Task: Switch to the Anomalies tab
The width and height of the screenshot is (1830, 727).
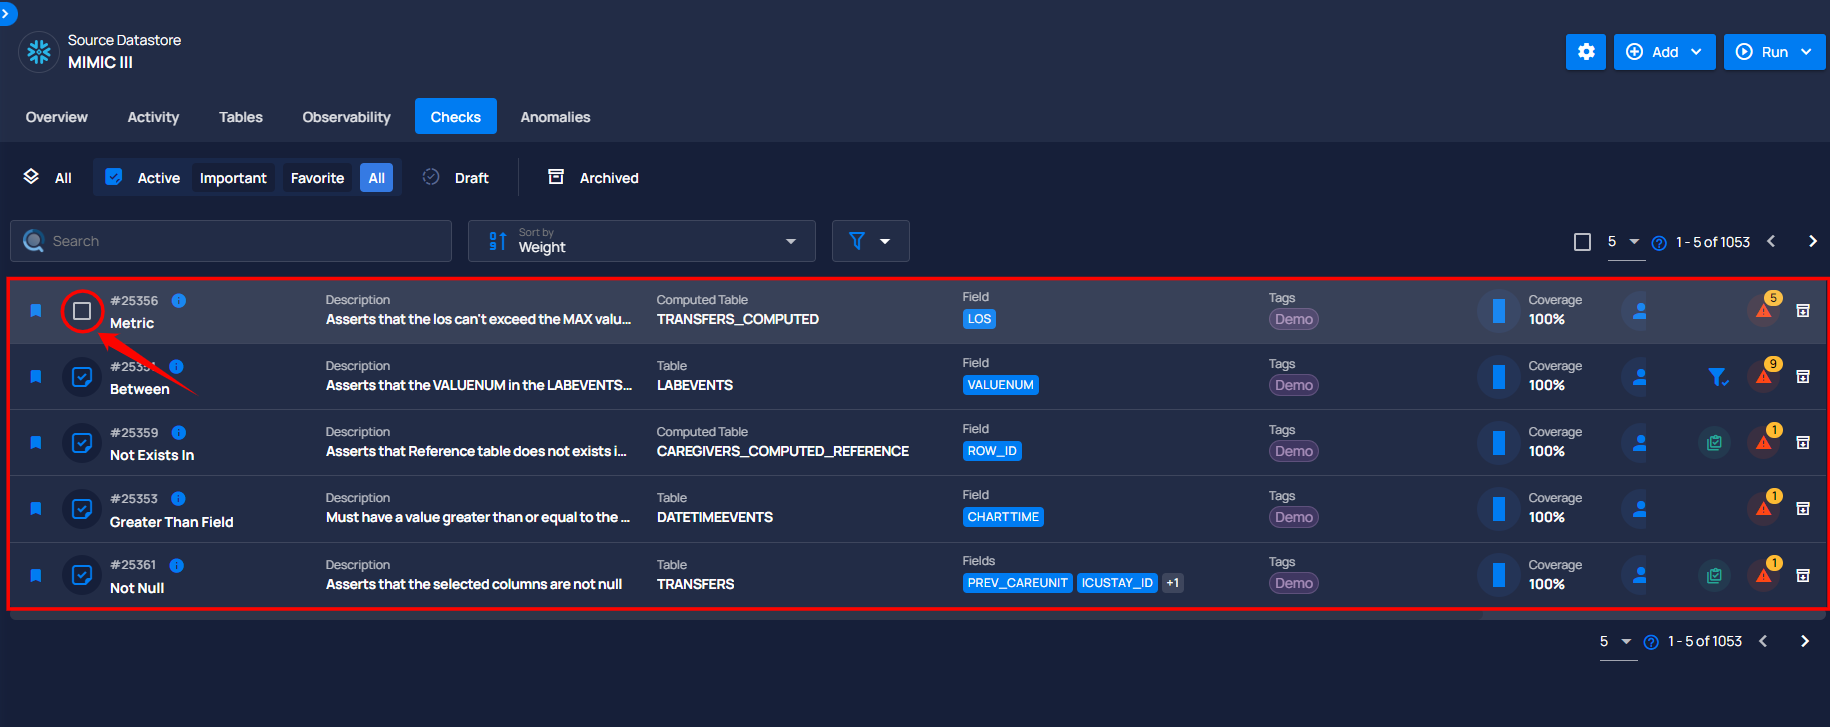Action: click(555, 117)
